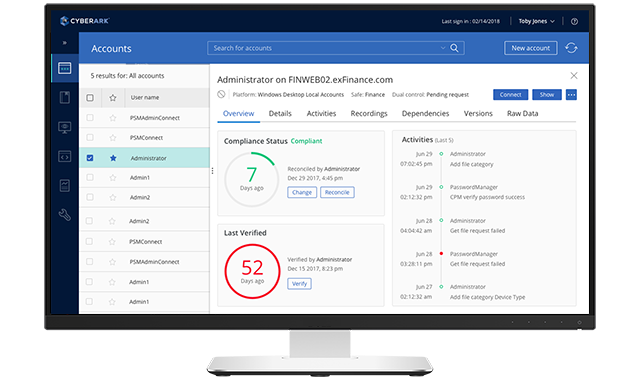Open the reports chart icon in the sidebar
The height and width of the screenshot is (380, 640).
coord(64,186)
